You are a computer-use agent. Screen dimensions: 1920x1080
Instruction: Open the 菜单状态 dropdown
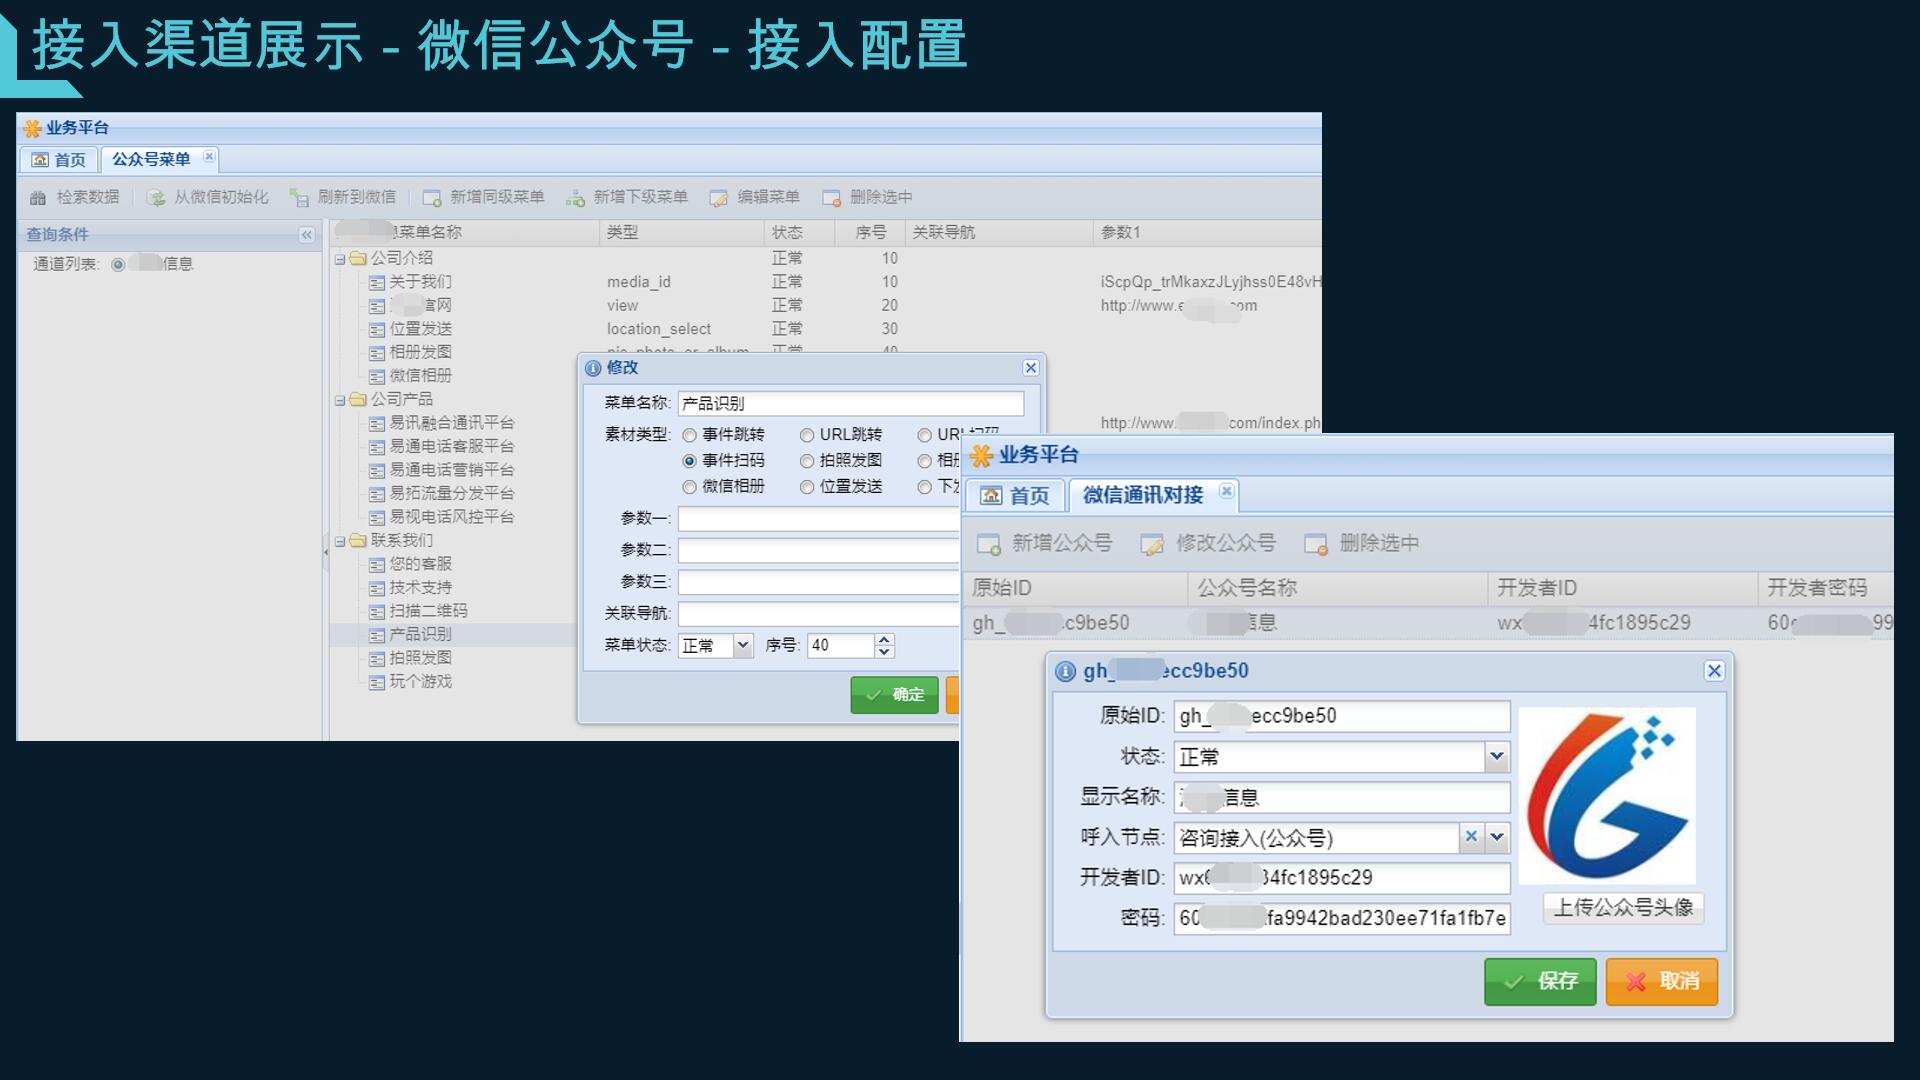[x=743, y=646]
